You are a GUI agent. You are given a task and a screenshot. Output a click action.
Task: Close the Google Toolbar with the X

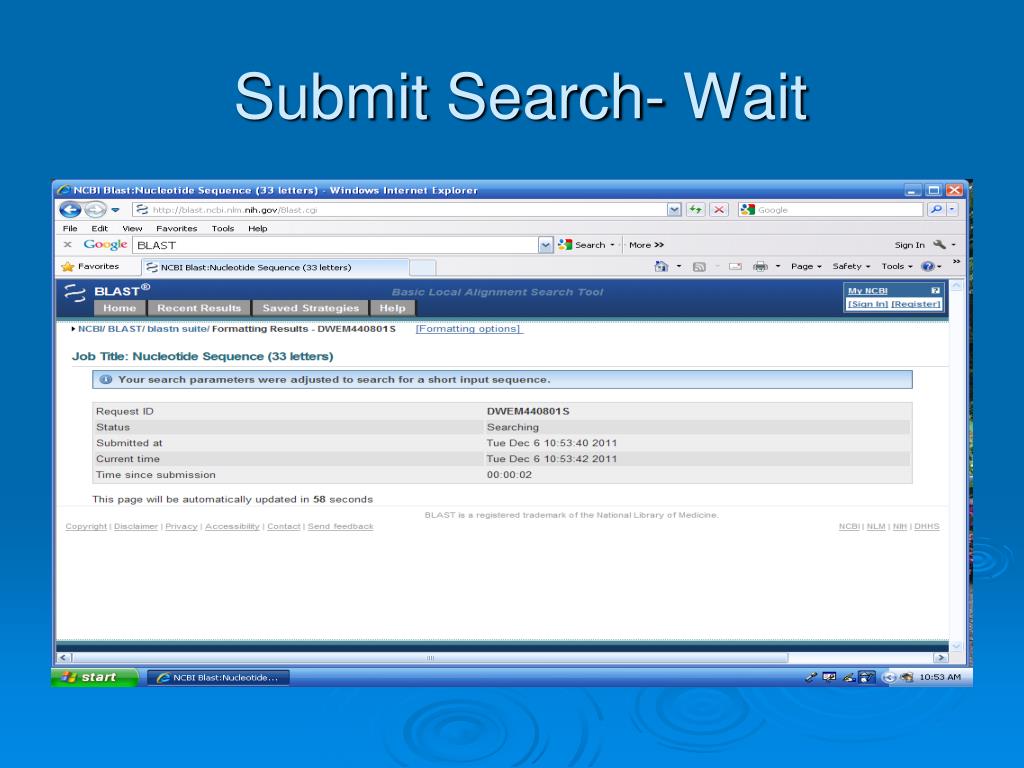67,244
